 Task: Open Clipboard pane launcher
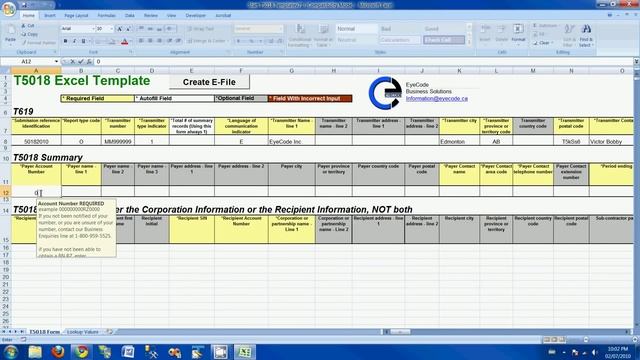[55, 52]
